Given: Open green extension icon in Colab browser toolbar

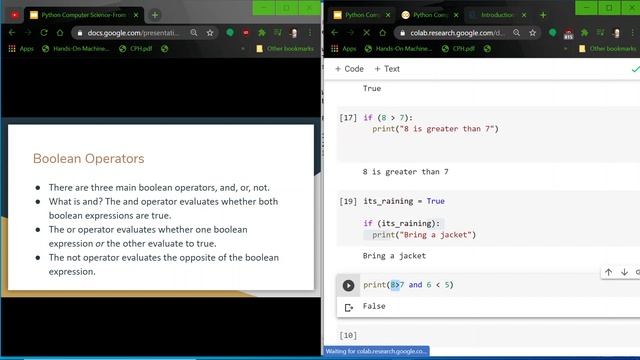Looking at the screenshot, I should click(x=553, y=33).
